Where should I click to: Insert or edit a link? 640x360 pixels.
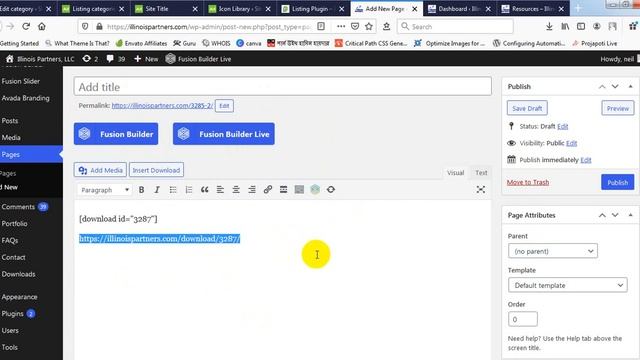coord(267,190)
